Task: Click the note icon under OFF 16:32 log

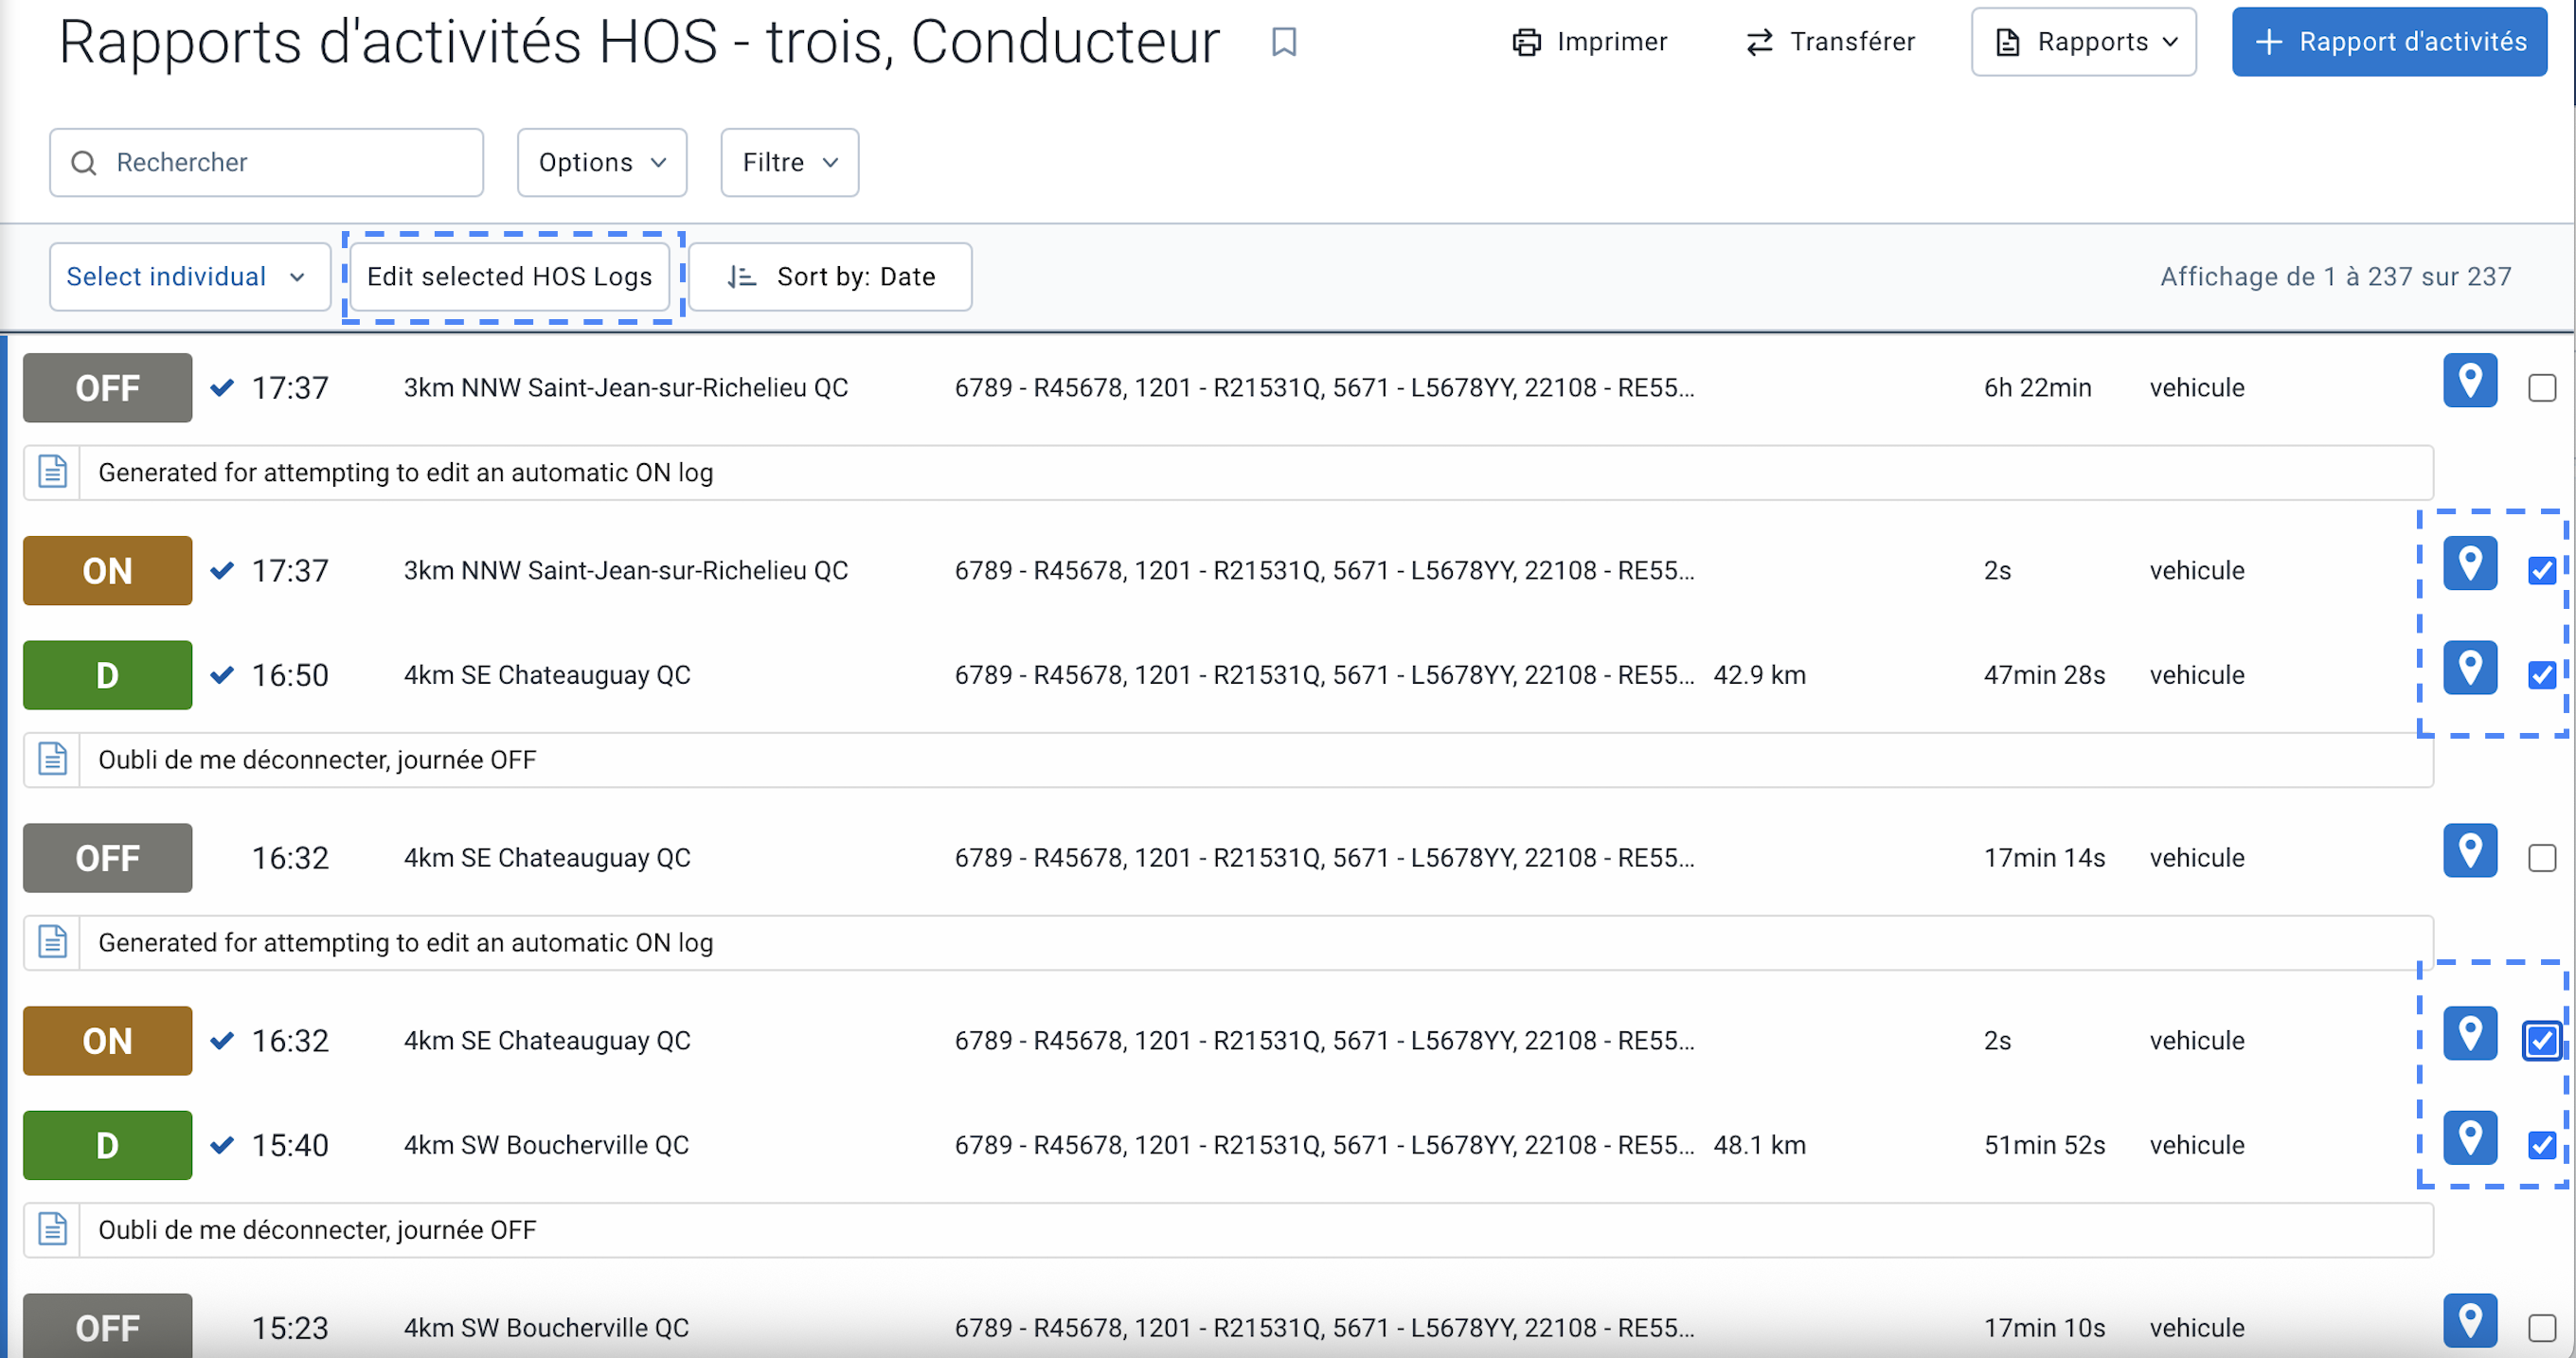Action: pos(53,942)
